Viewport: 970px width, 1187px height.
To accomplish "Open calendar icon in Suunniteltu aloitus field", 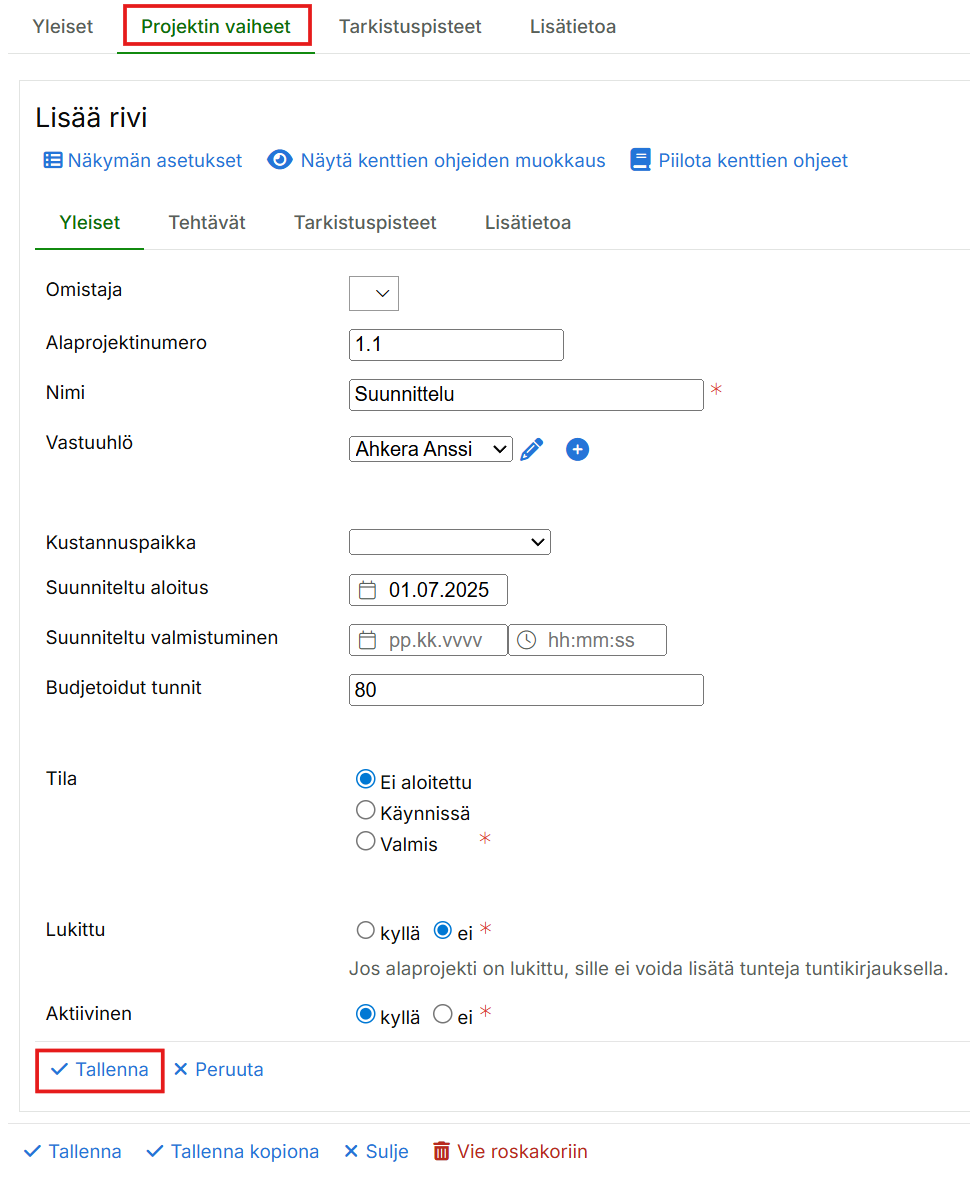I will (x=367, y=590).
